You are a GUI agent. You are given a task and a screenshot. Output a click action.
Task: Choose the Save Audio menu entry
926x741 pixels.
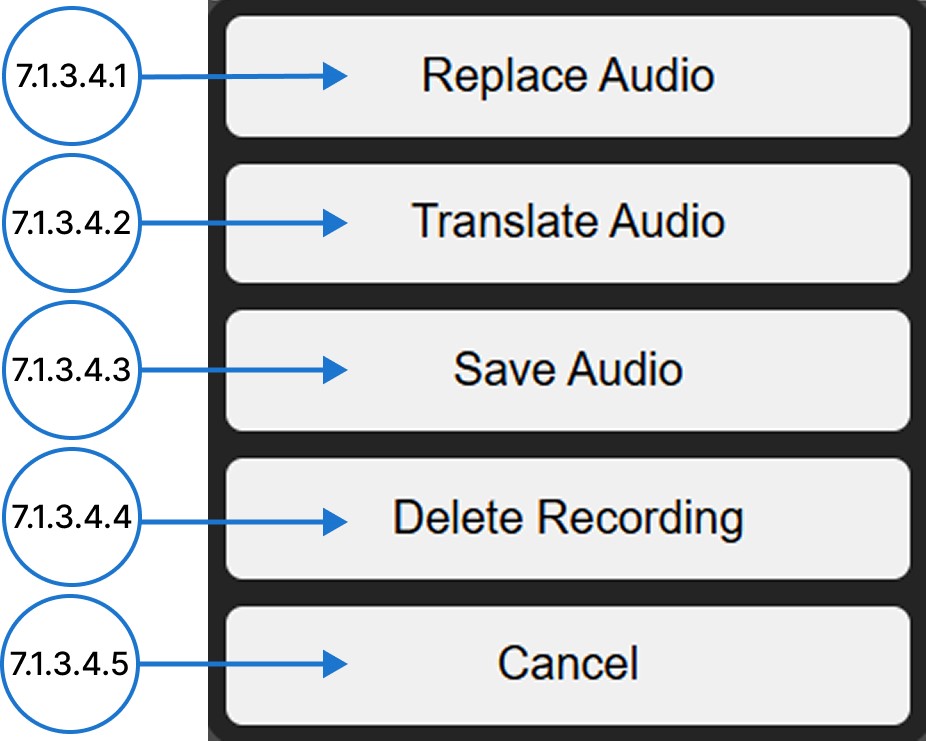click(x=568, y=368)
